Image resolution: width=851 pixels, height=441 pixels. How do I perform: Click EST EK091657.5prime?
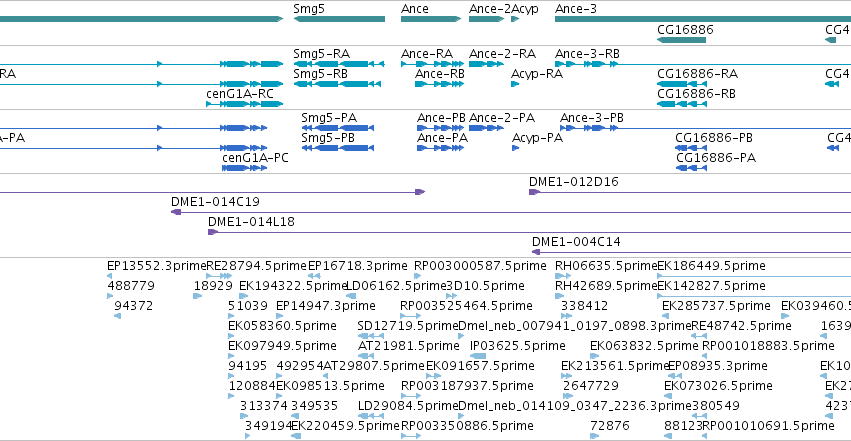click(x=480, y=366)
